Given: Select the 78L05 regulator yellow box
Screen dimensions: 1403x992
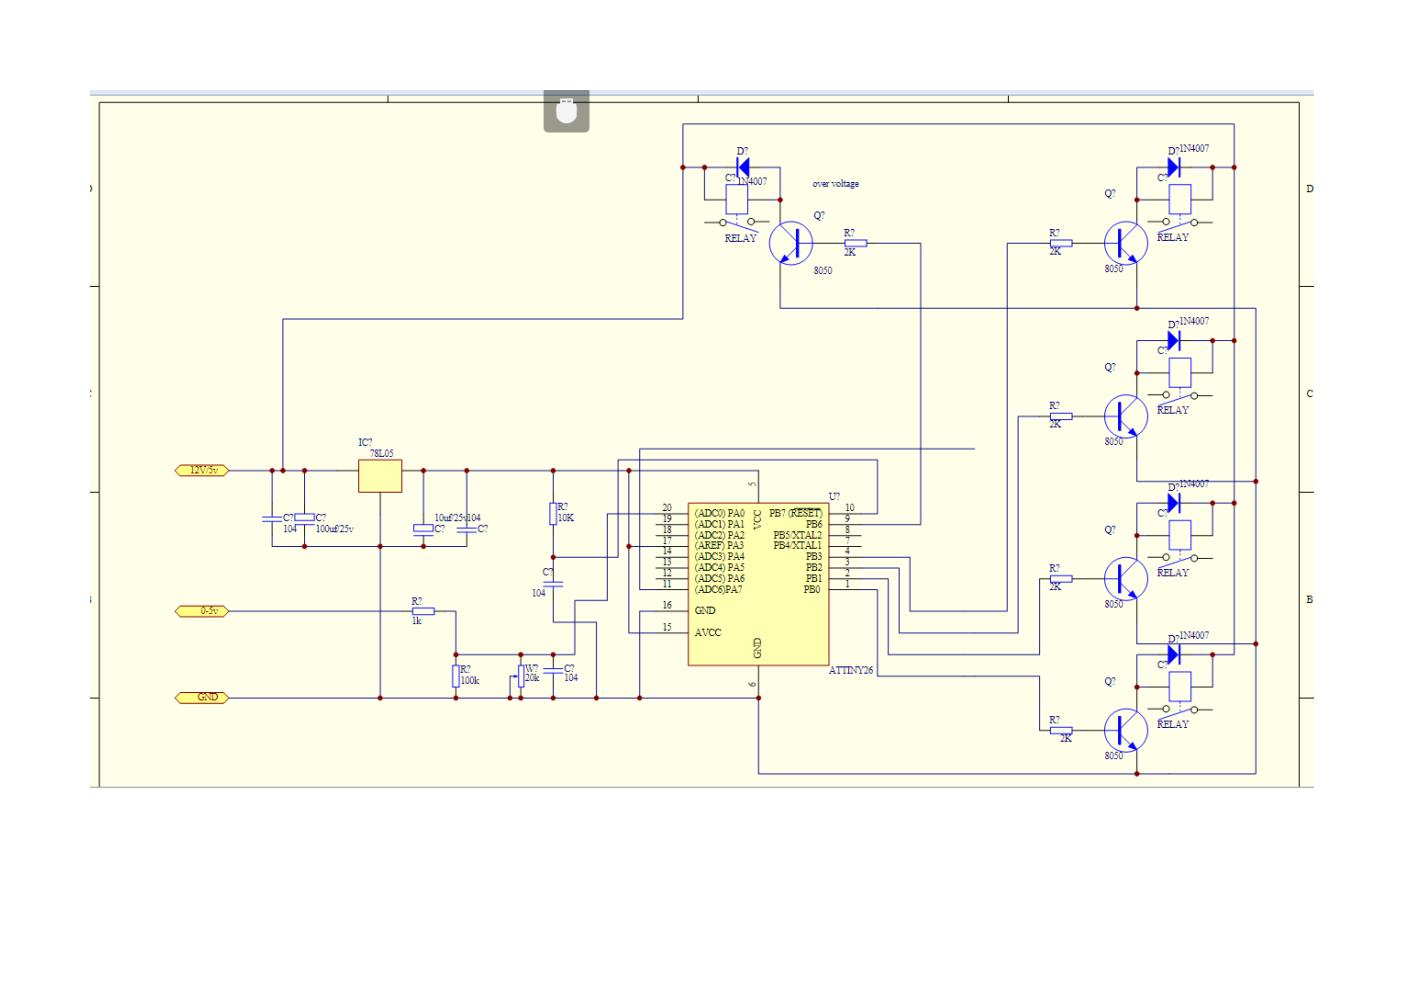Looking at the screenshot, I should 380,476.
